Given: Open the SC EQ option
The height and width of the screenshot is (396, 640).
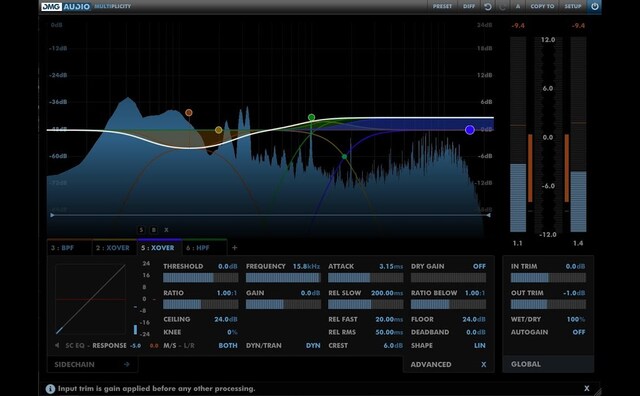Looking at the screenshot, I should point(75,345).
